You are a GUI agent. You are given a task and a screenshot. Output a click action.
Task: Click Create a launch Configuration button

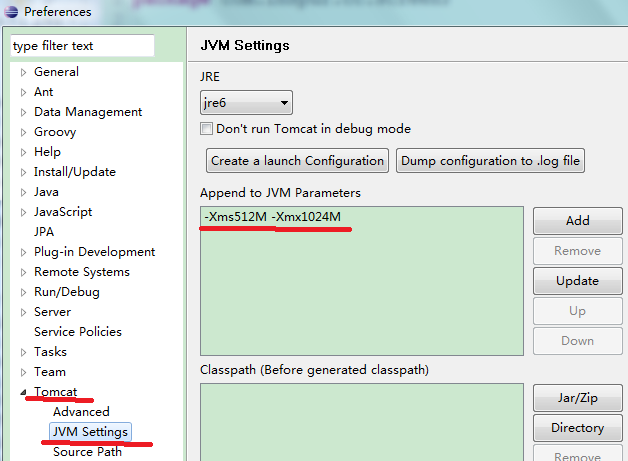(297, 161)
